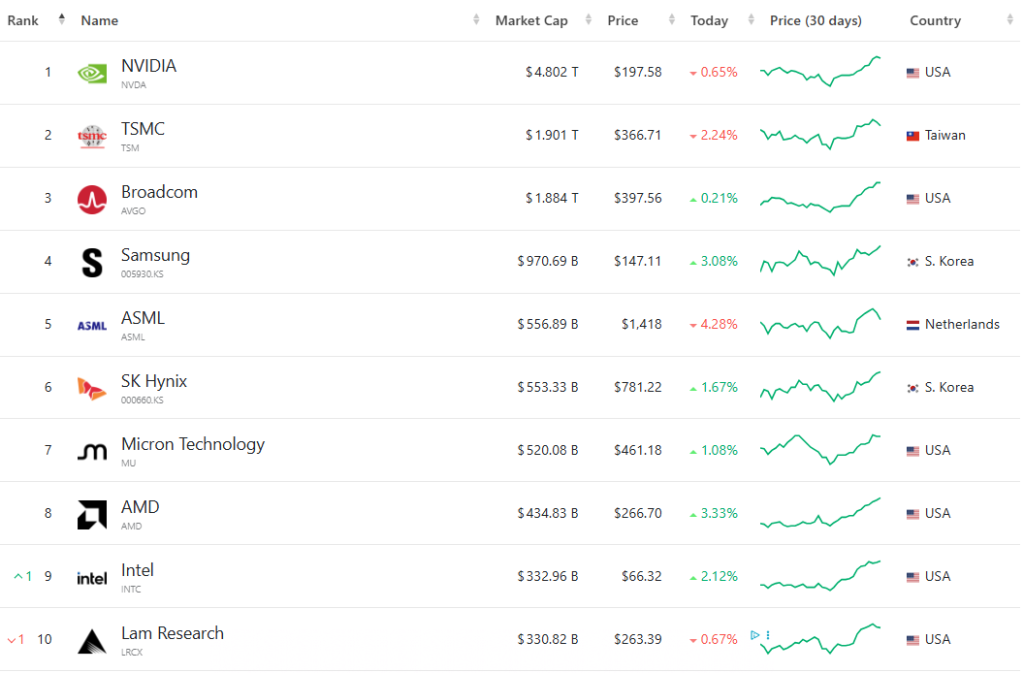The image size is (1024, 673).
Task: Select the Samsung S logo
Action: pyautogui.click(x=92, y=262)
